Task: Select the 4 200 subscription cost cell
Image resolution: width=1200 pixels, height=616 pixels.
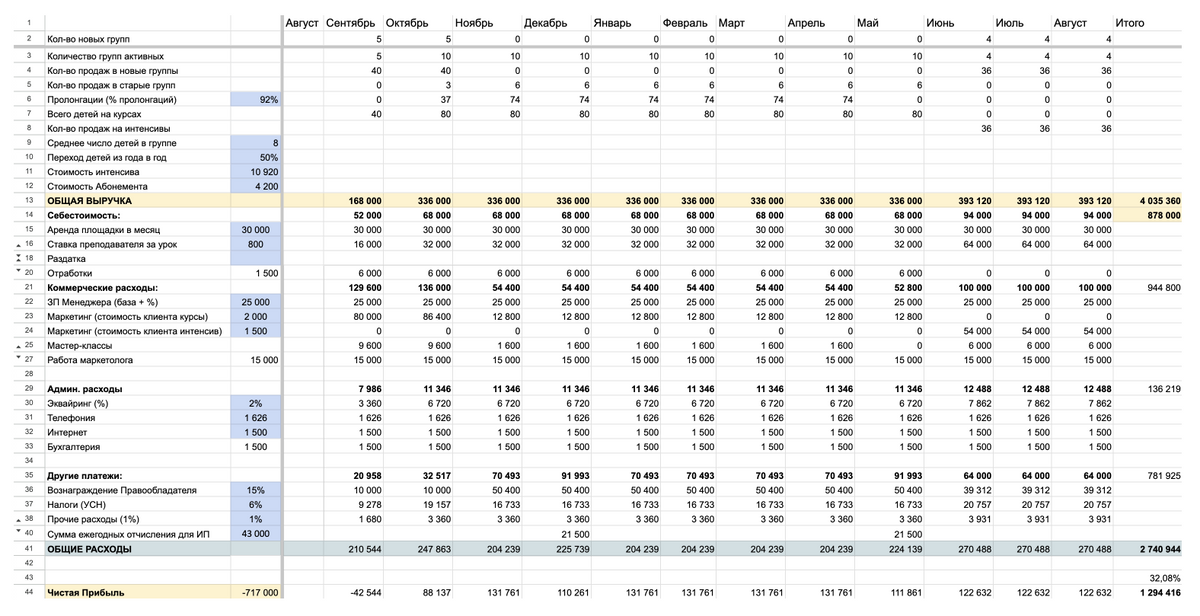Action: coord(255,187)
